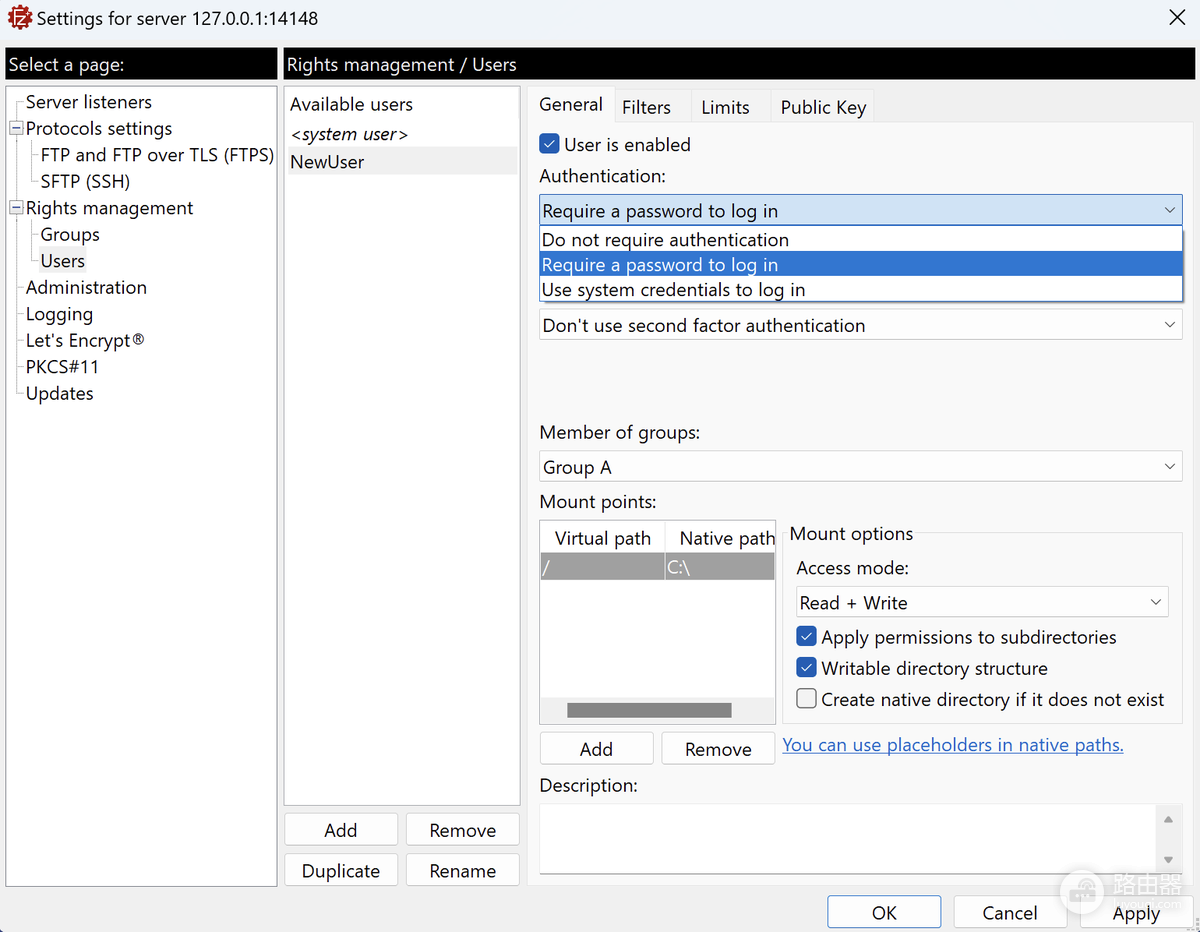Open the Logging page
The height and width of the screenshot is (932, 1200).
point(59,314)
